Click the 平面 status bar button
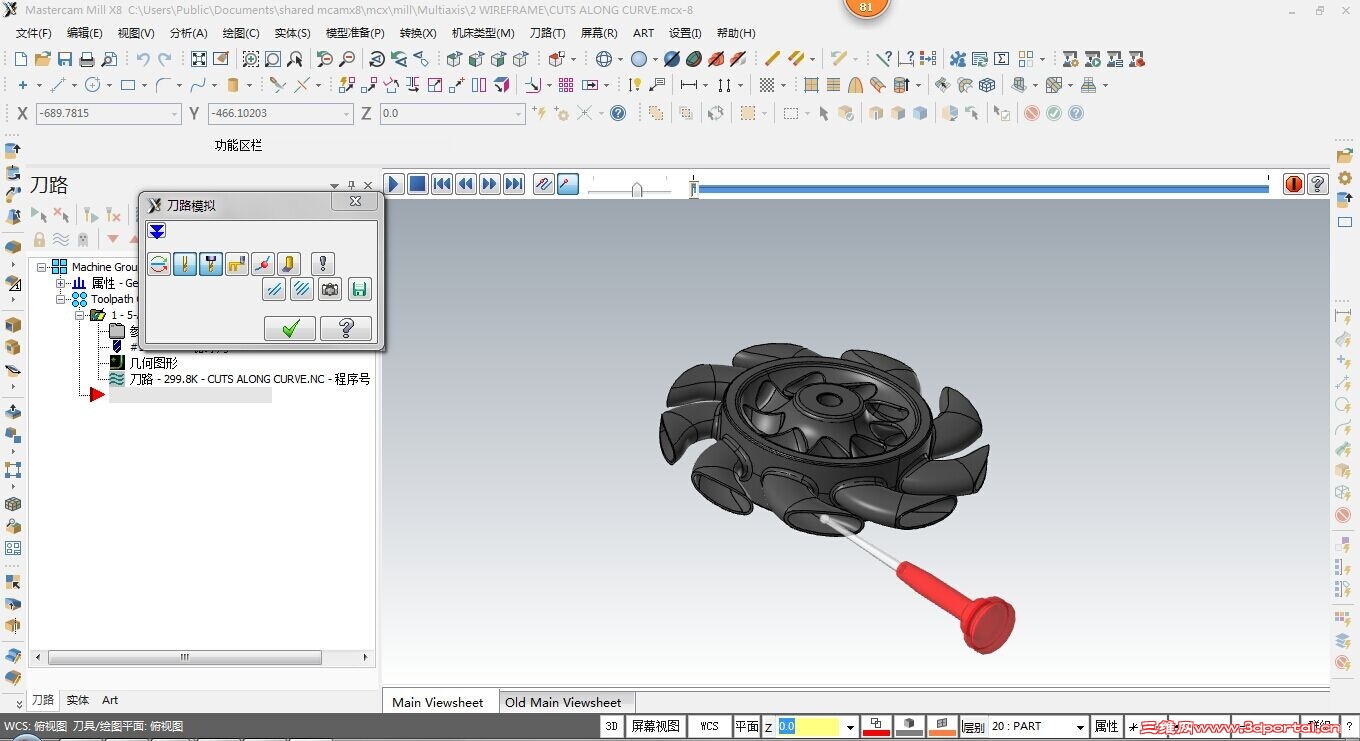Screen dimensions: 1360x741 [x=747, y=726]
